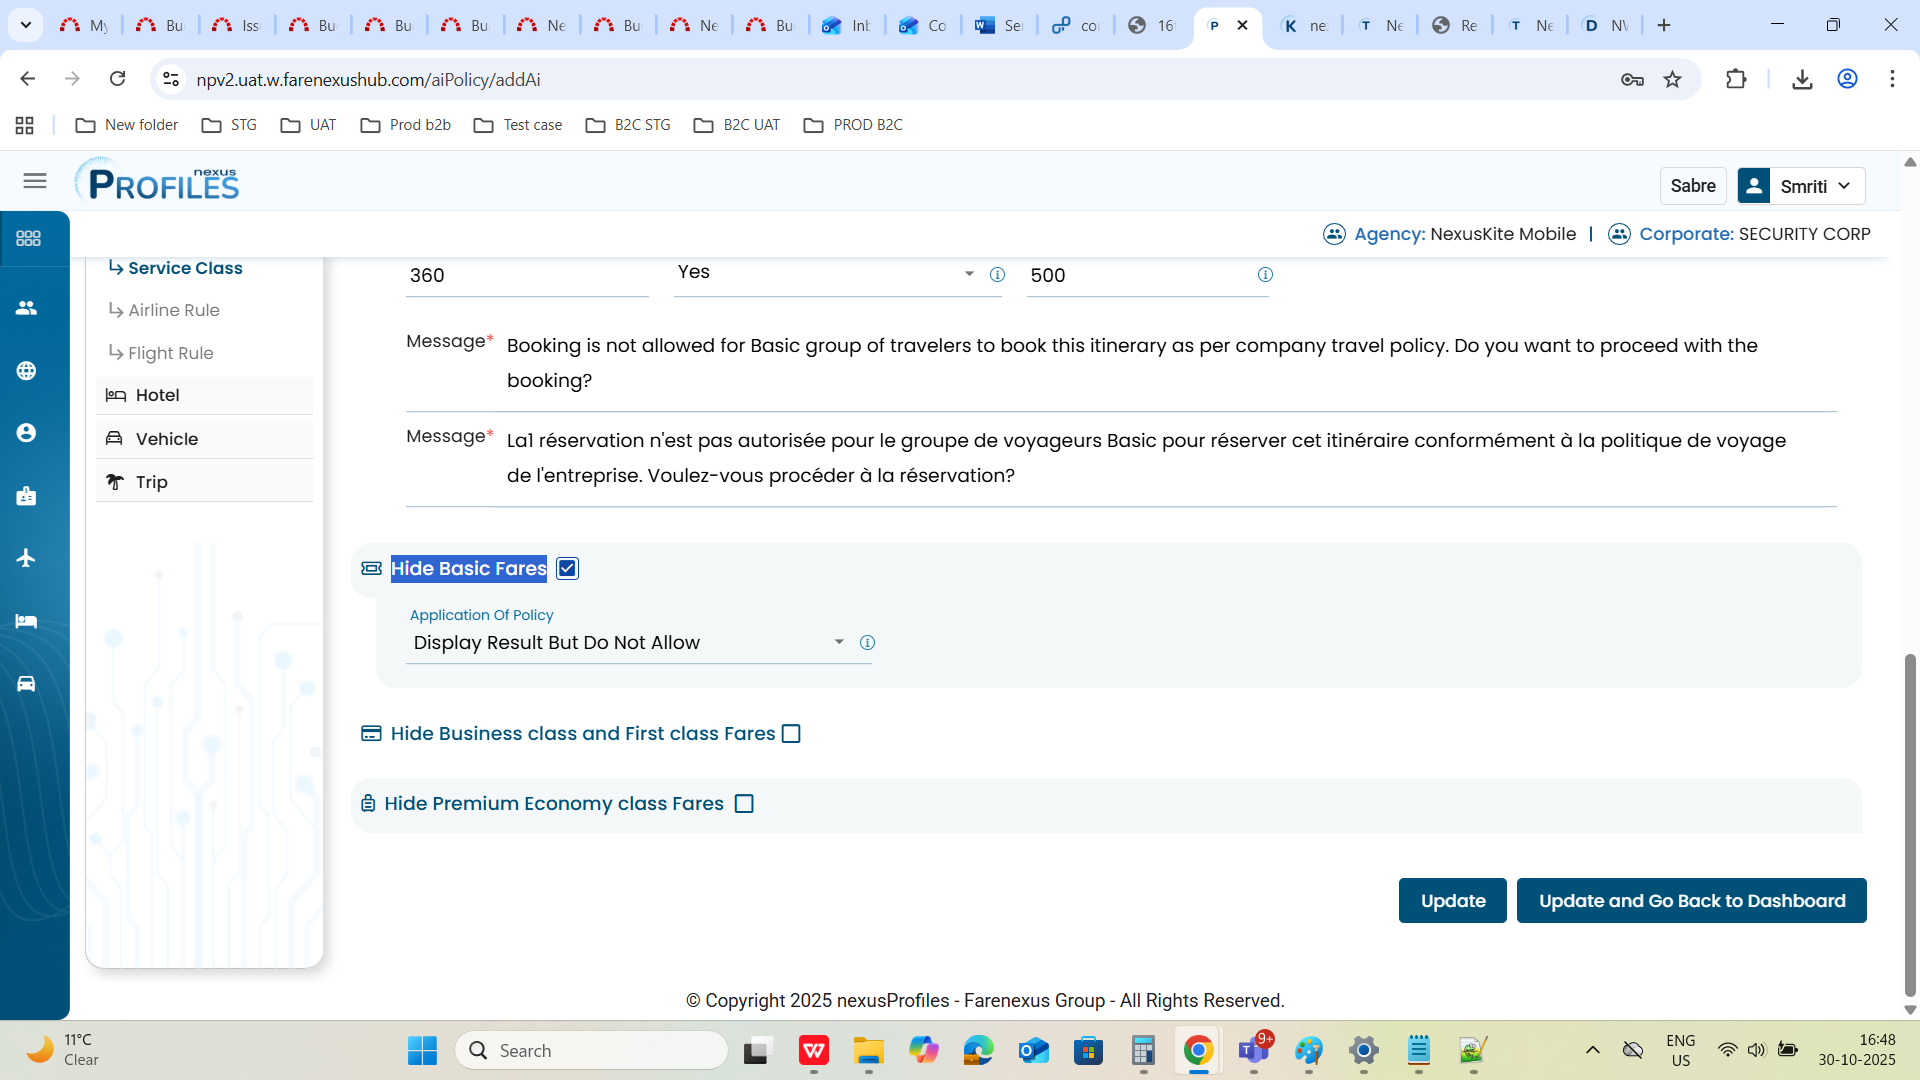Enable Hide Business and First class Fares
This screenshot has height=1080, width=1920.
[791, 734]
